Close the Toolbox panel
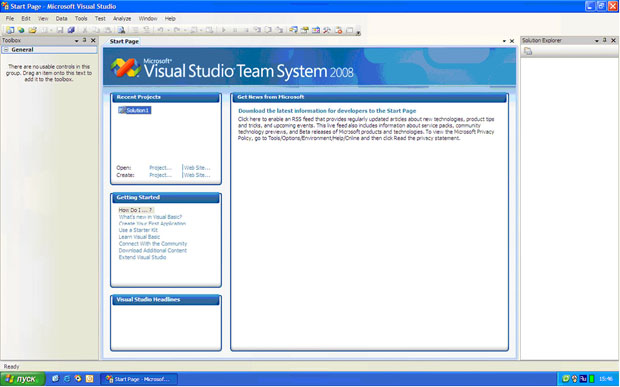The width and height of the screenshot is (620, 387). click(x=93, y=40)
